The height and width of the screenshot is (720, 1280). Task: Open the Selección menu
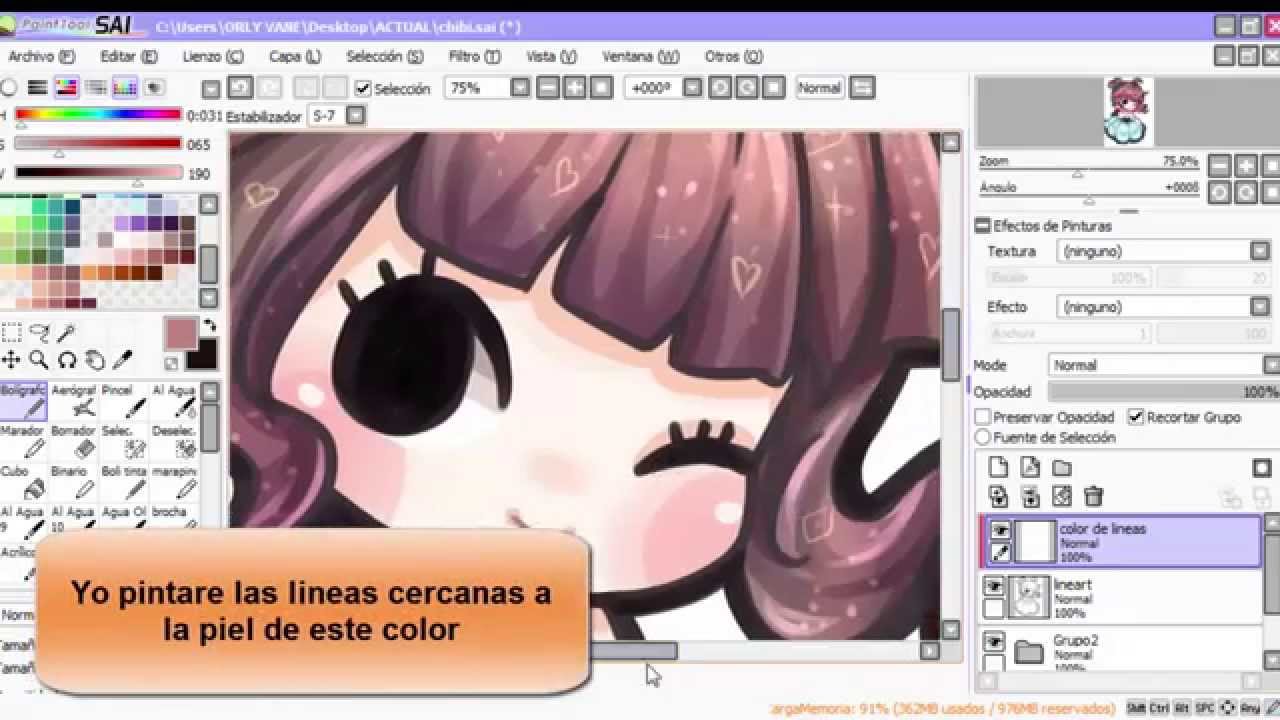[x=385, y=57]
